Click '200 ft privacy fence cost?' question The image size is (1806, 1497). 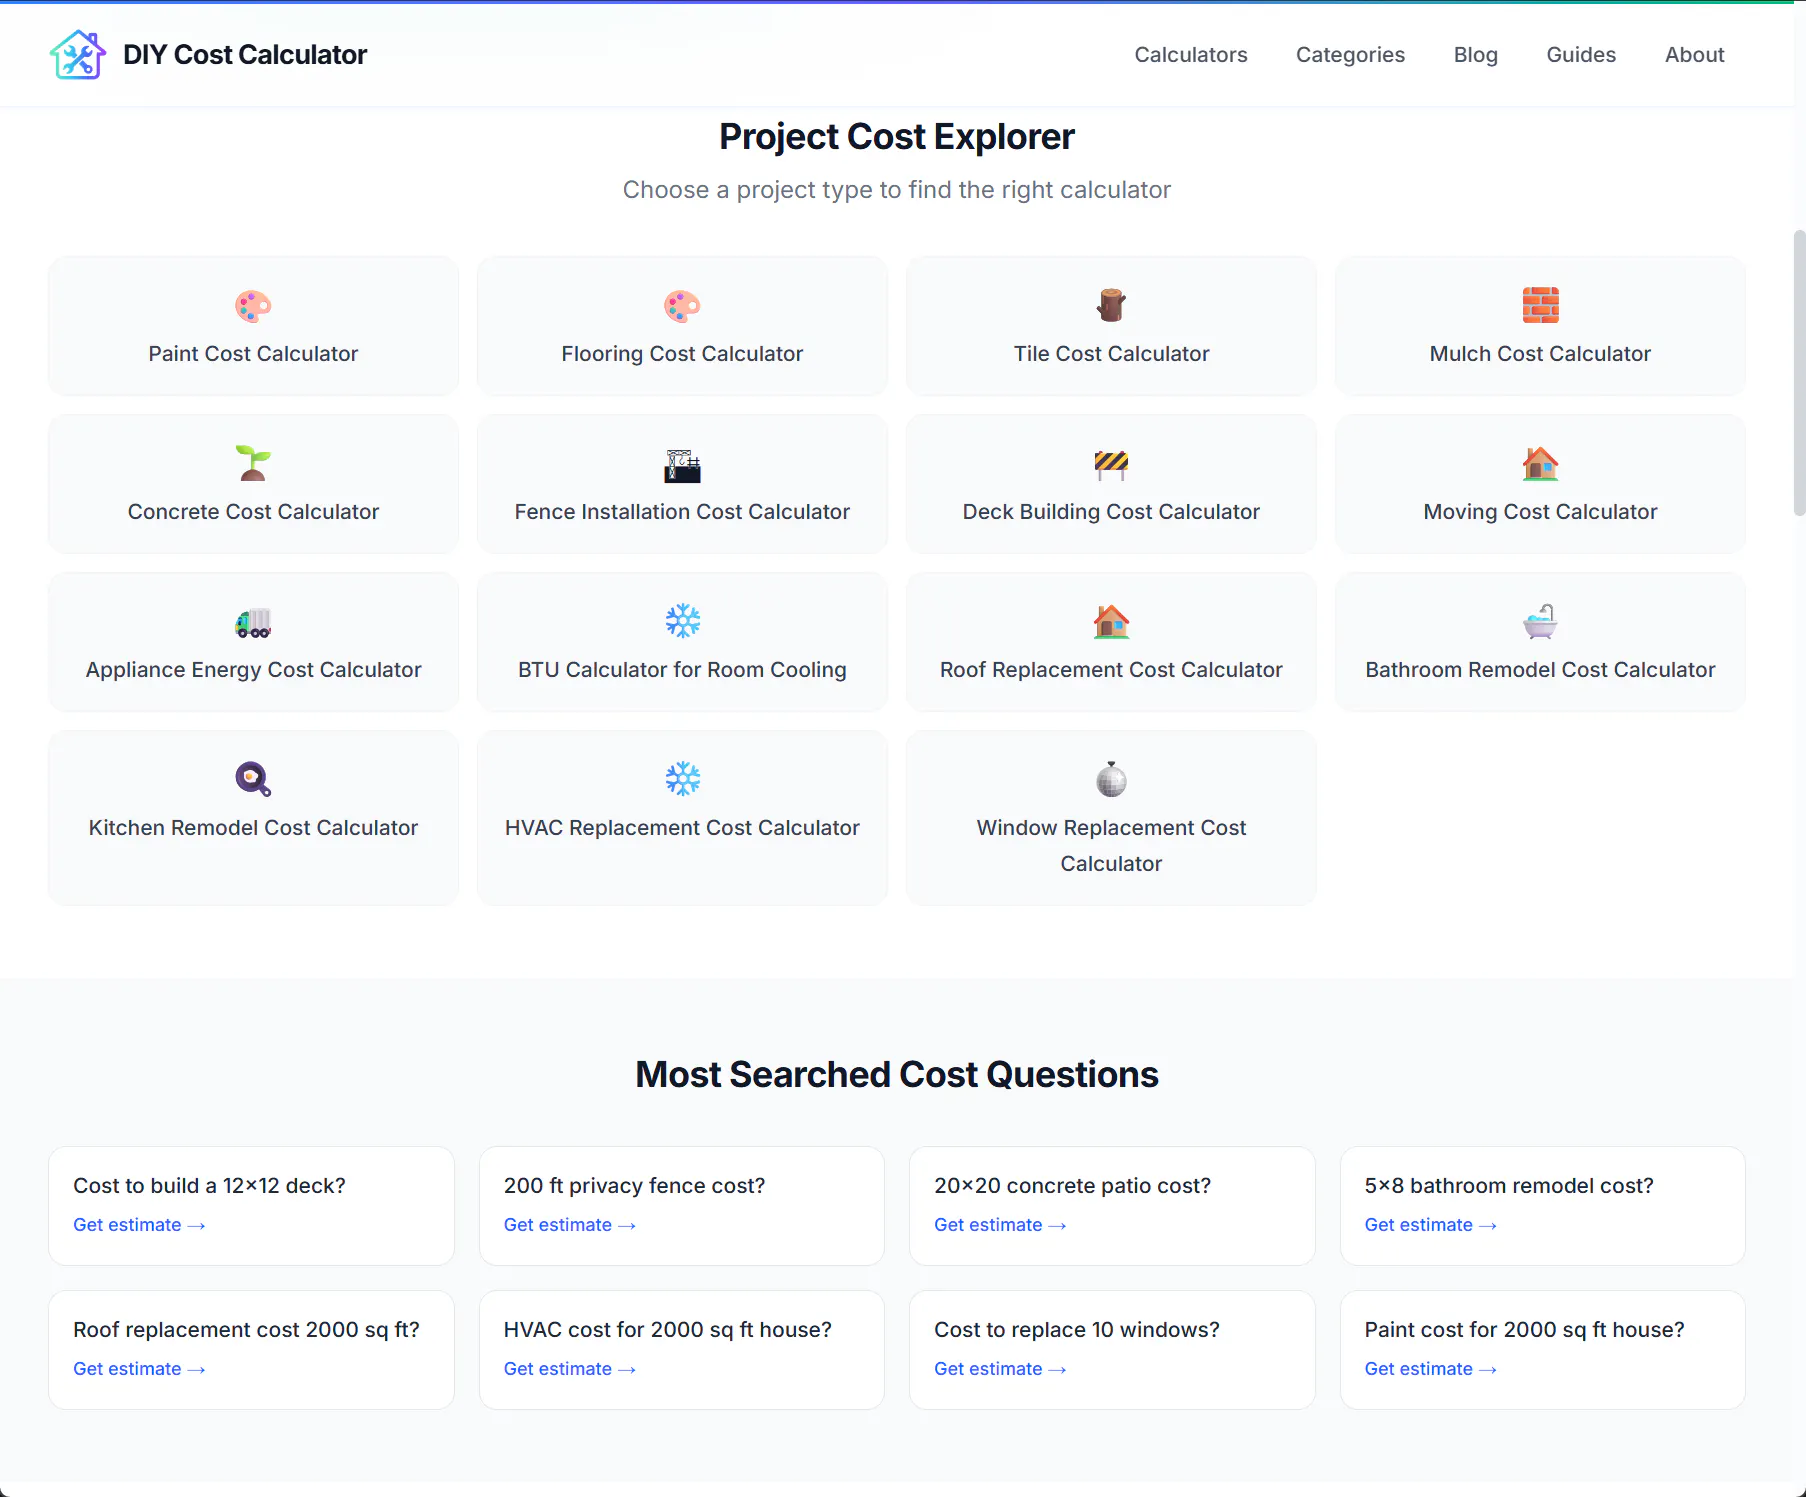[x=634, y=1186]
